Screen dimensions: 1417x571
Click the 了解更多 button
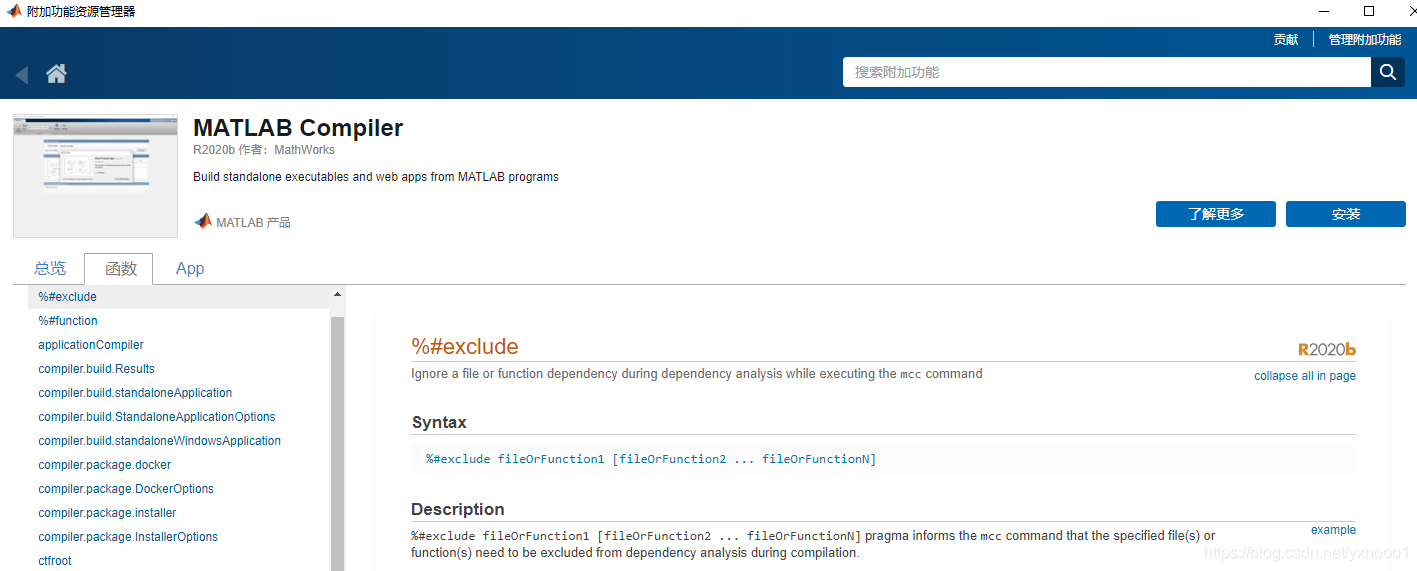pos(1216,214)
